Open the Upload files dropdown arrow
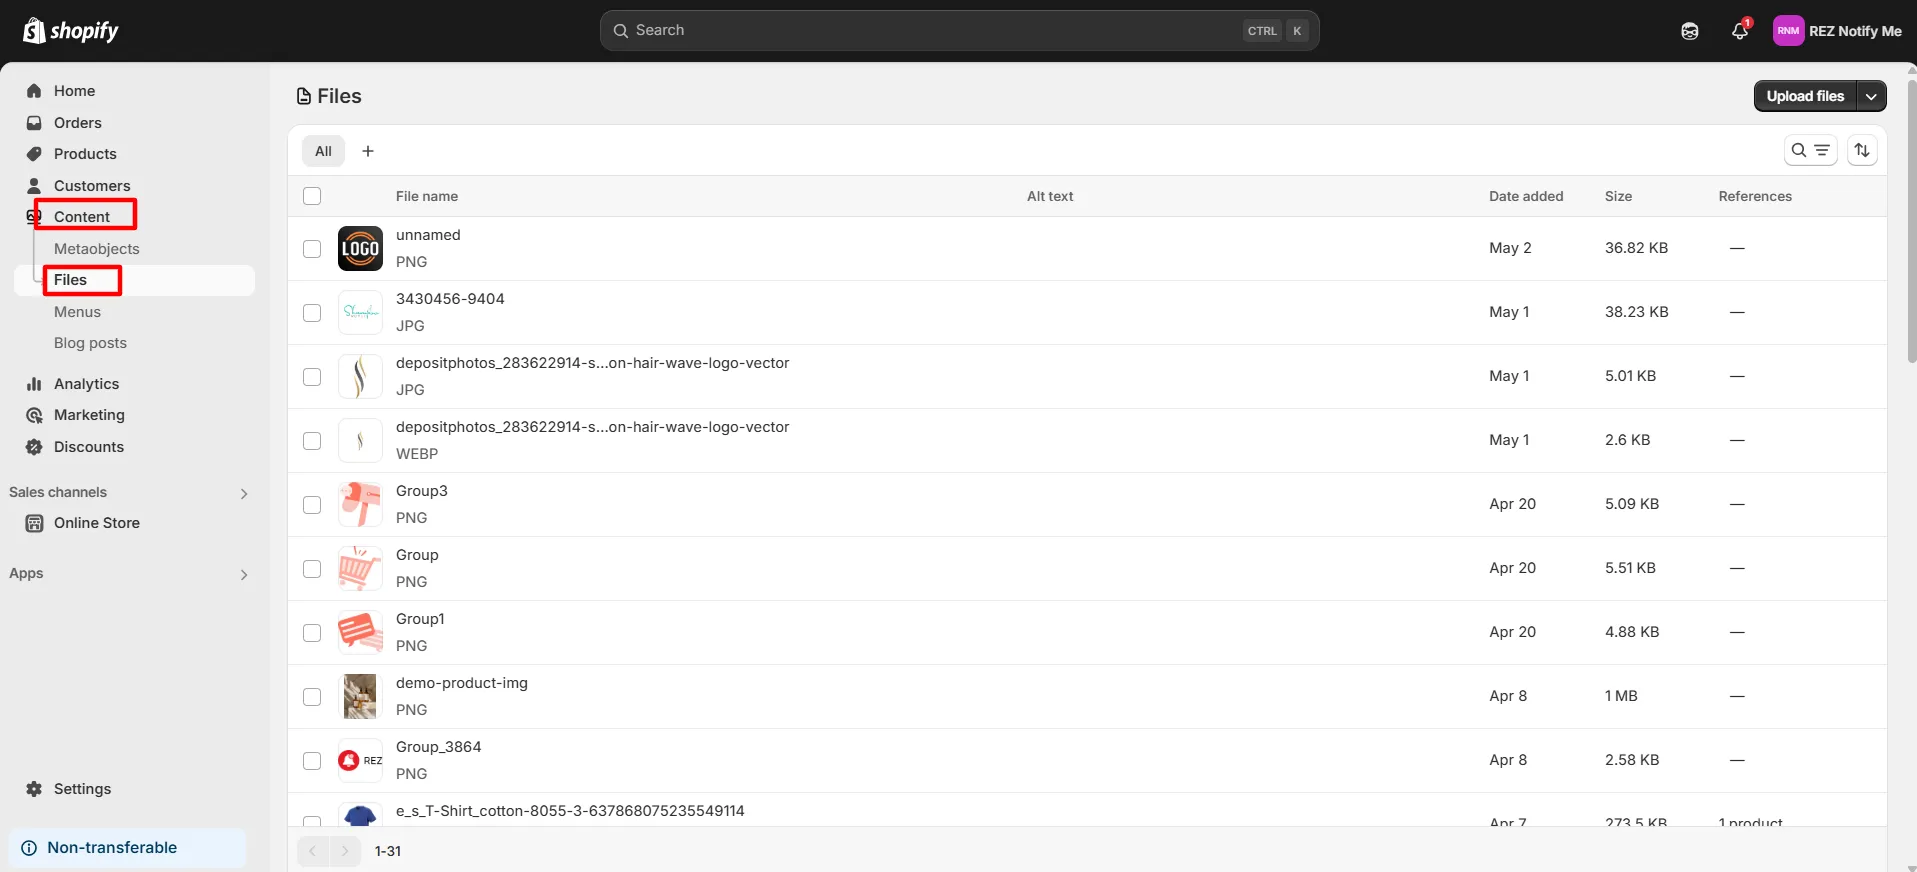 1871,96
